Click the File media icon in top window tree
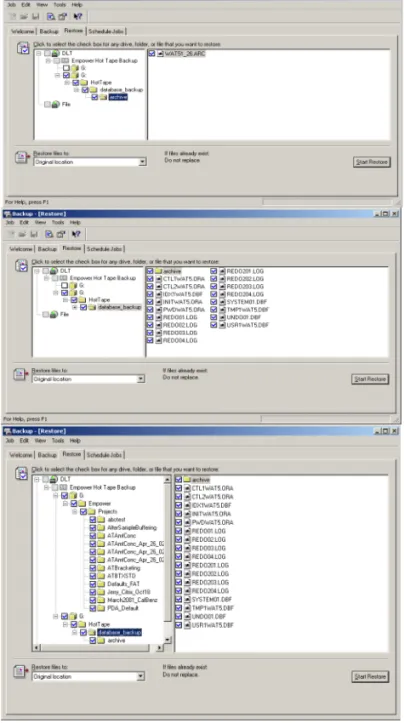 55,105
